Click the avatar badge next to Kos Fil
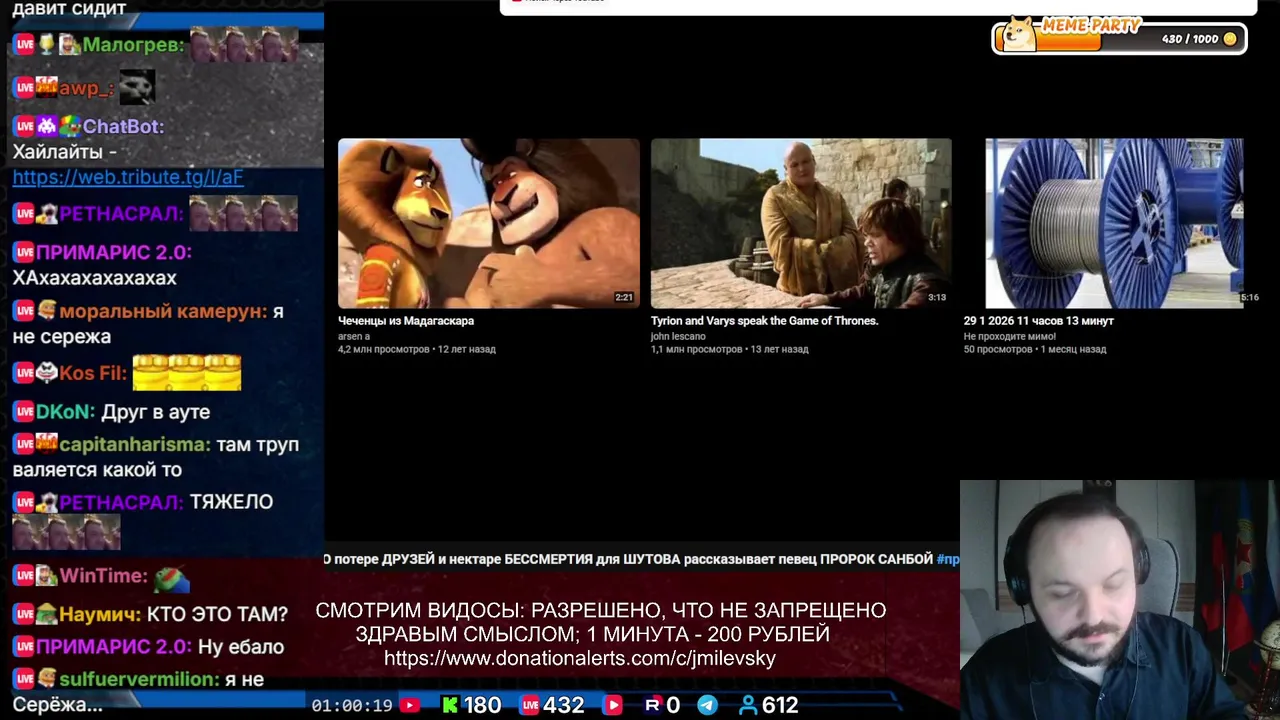The width and height of the screenshot is (1280, 720). (x=46, y=373)
